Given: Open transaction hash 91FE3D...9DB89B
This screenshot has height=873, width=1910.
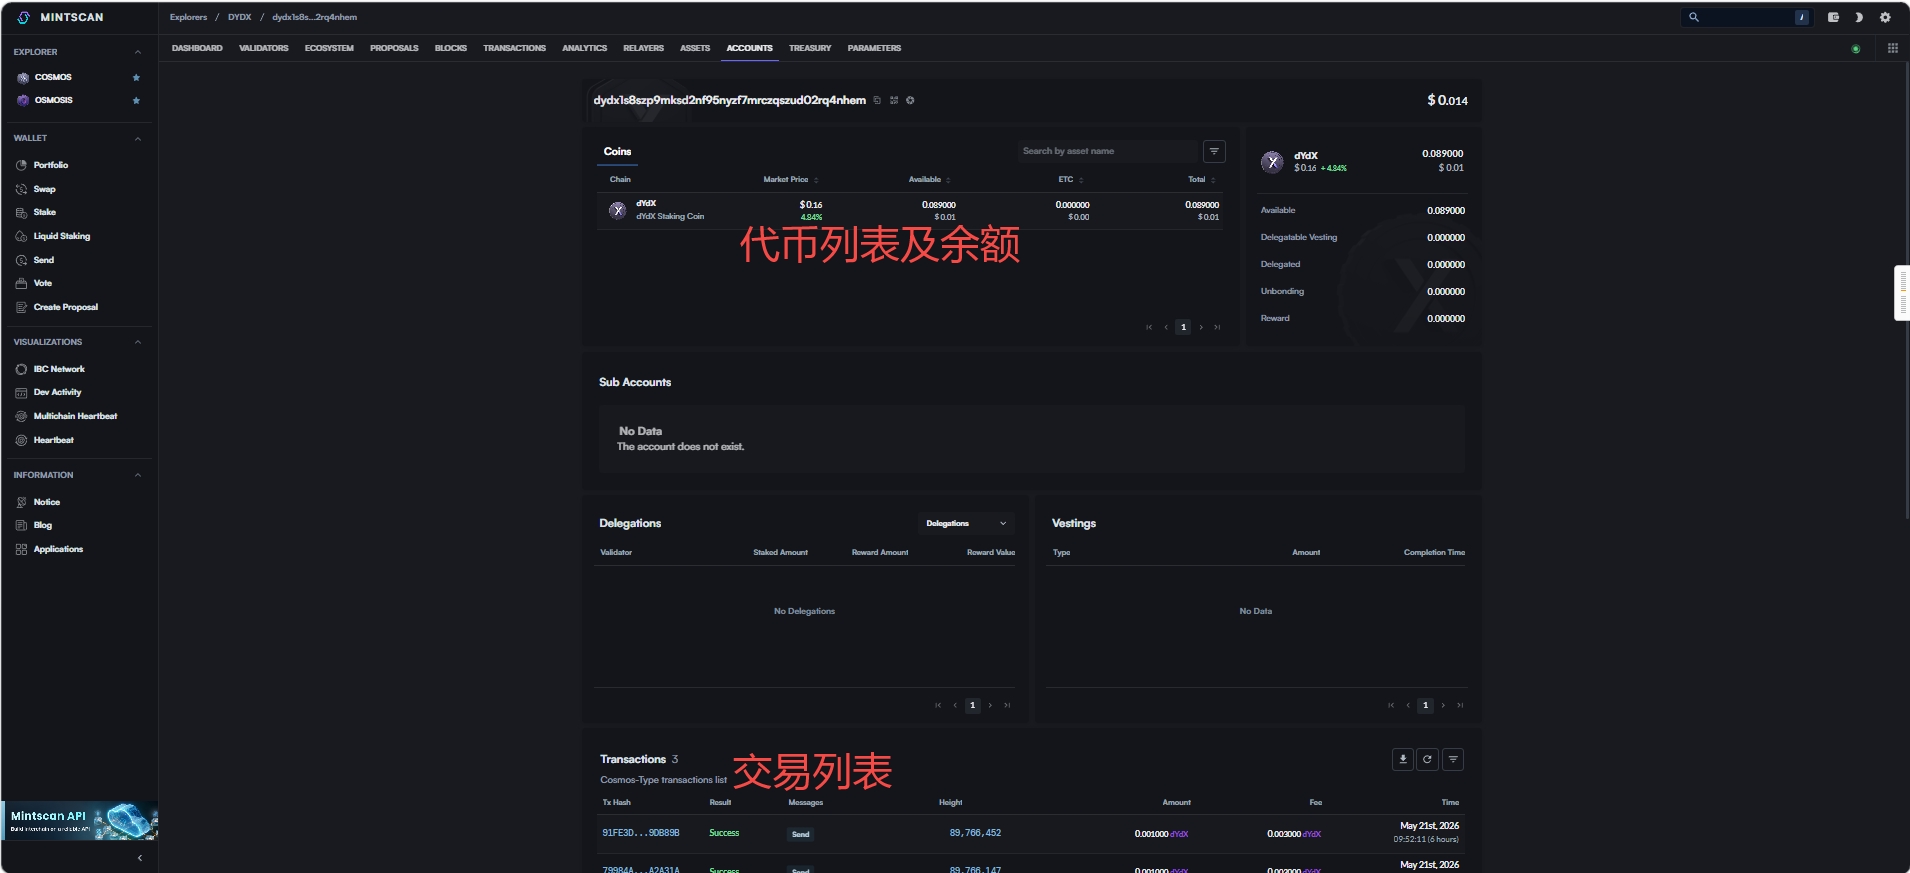Looking at the screenshot, I should tap(641, 833).
